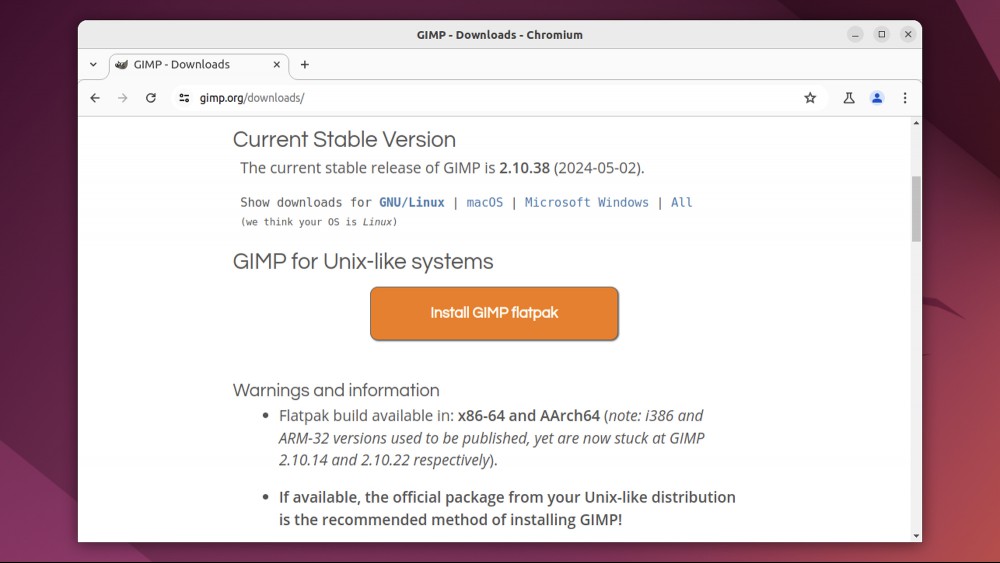Viewport: 1000px width, 563px height.
Task: Show downloads for GNU/Linux
Action: click(411, 202)
